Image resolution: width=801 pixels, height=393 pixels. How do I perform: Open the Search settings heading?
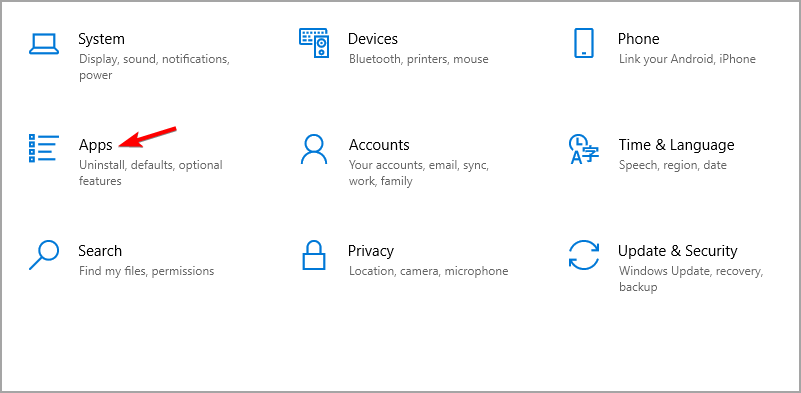pos(100,251)
